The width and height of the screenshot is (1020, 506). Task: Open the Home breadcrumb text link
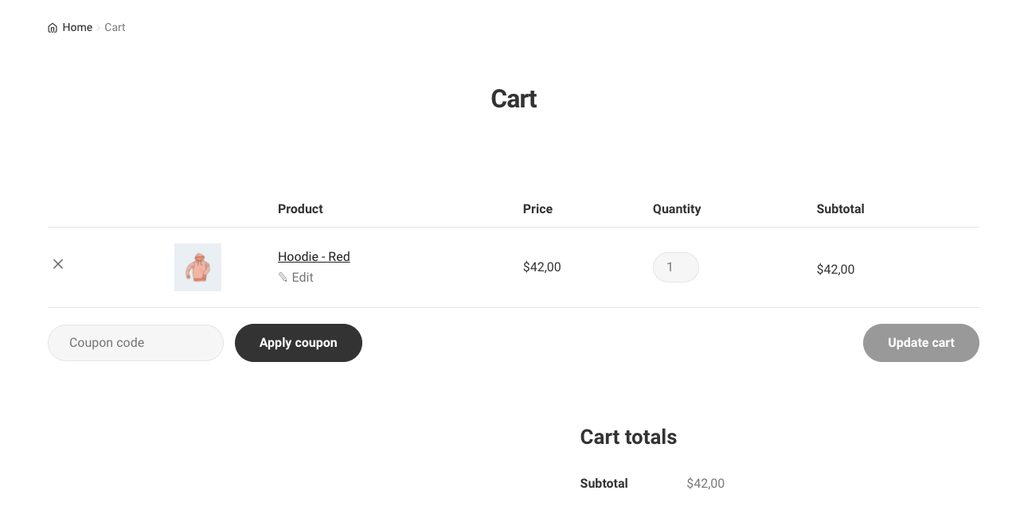pyautogui.click(x=77, y=27)
